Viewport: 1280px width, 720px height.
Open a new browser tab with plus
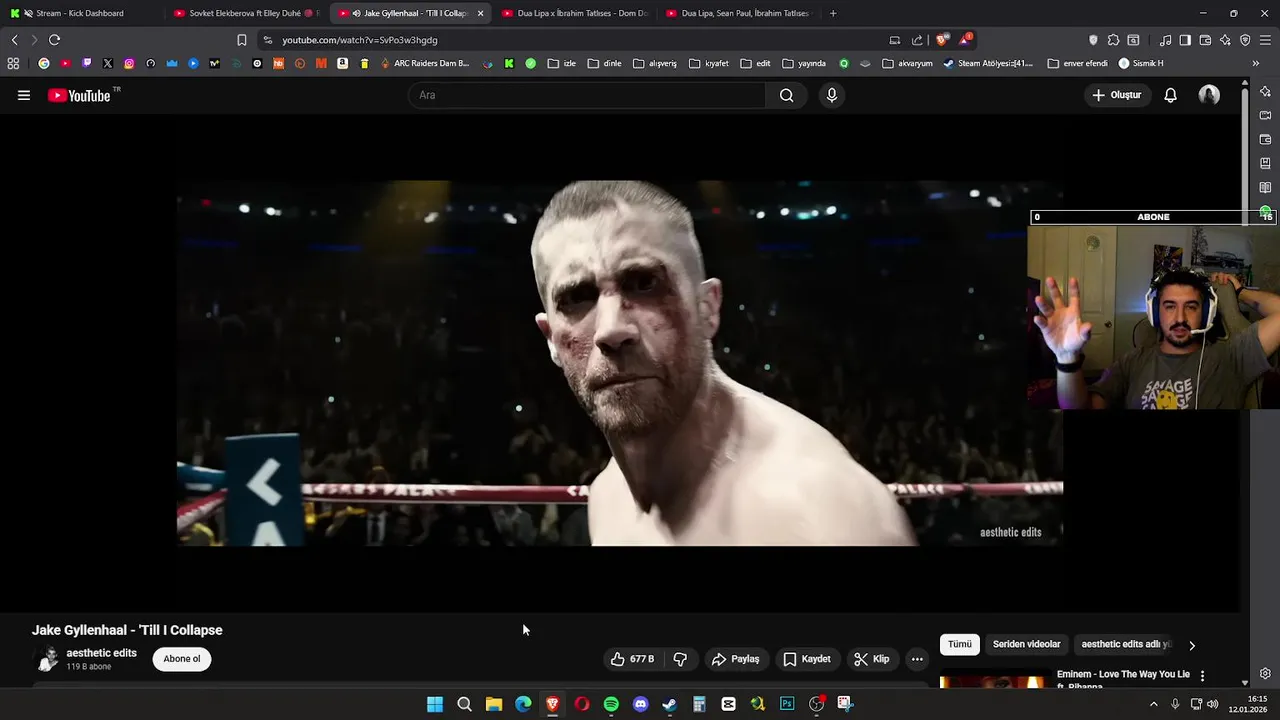833,13
